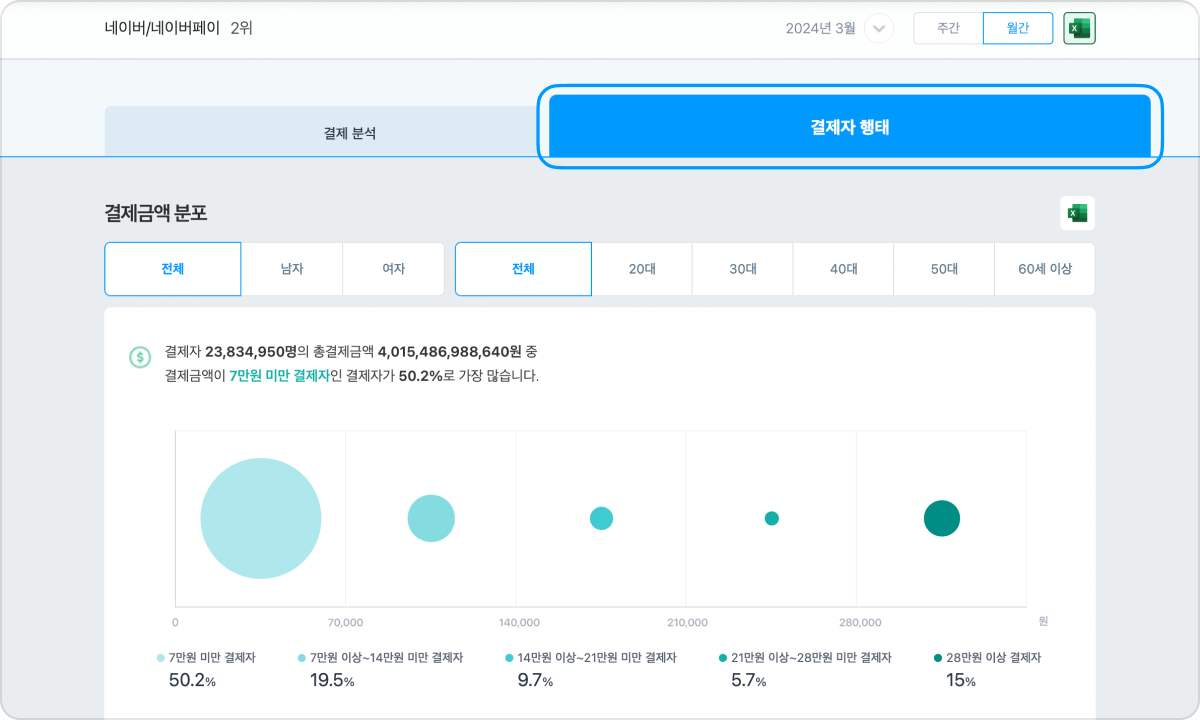Select 전체 in the age filter

coord(523,269)
